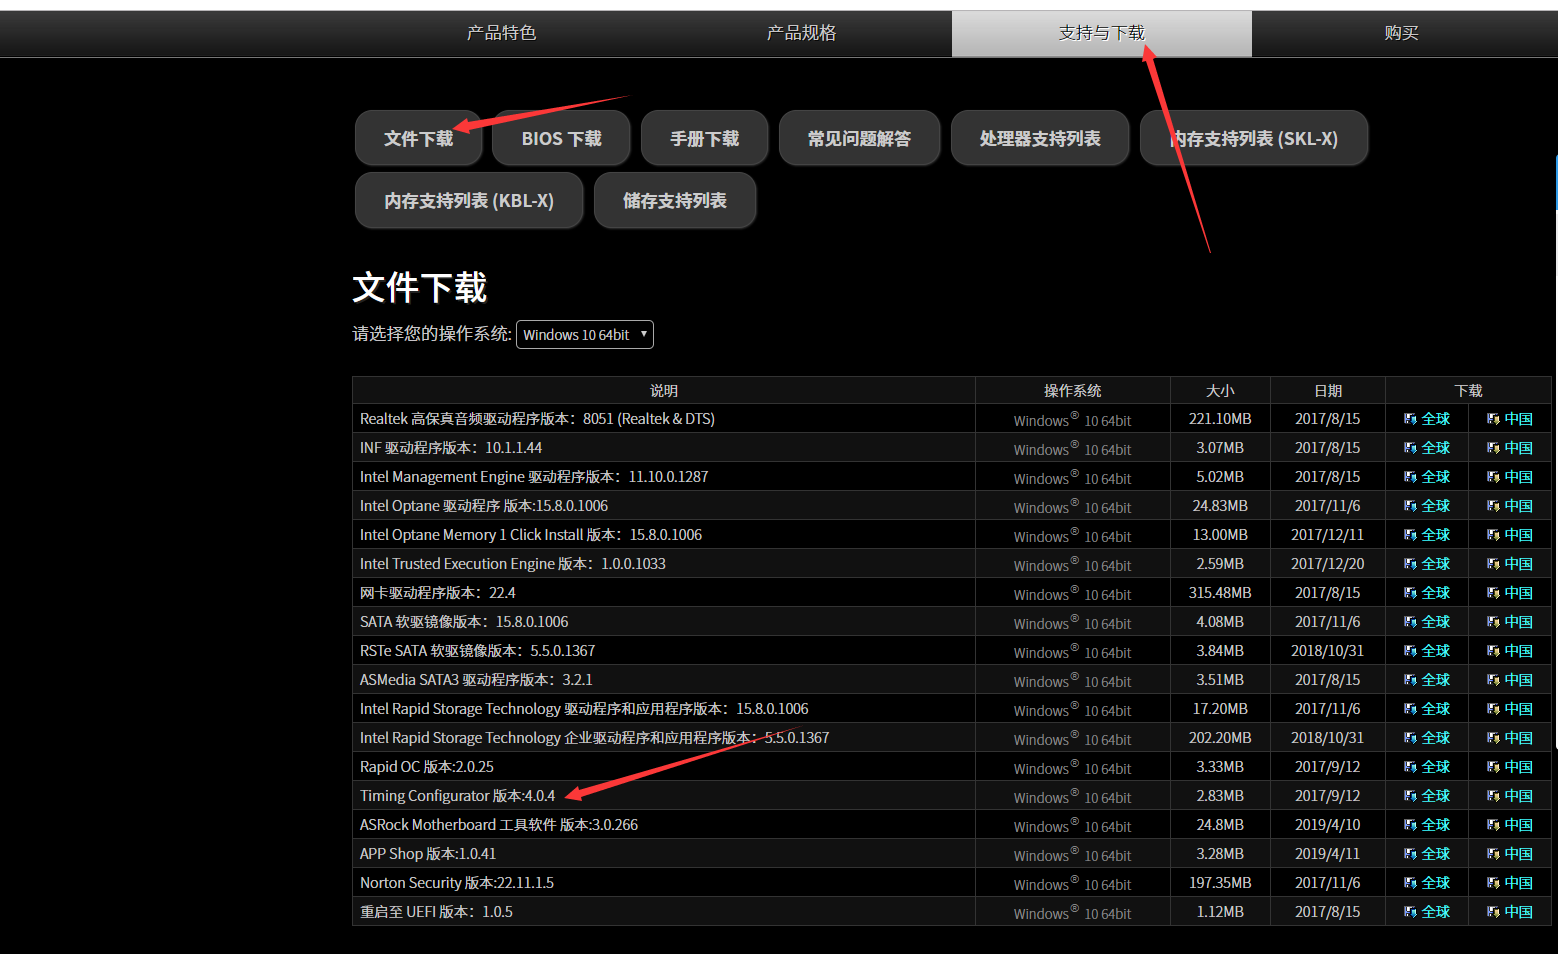
Task: Click the BIOS 下载 button
Action: pyautogui.click(x=562, y=138)
